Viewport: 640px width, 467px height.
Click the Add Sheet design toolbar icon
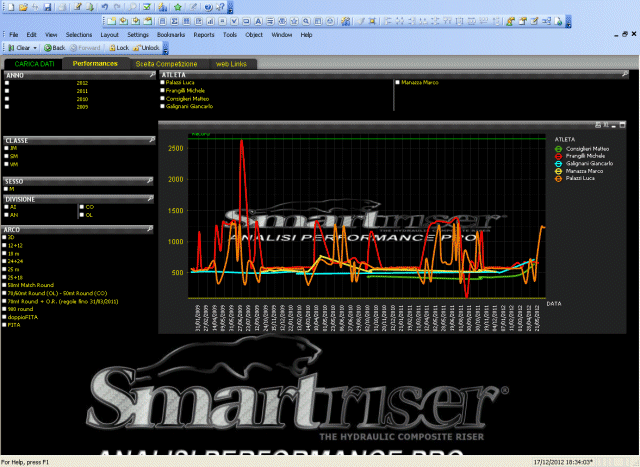coord(111,21)
